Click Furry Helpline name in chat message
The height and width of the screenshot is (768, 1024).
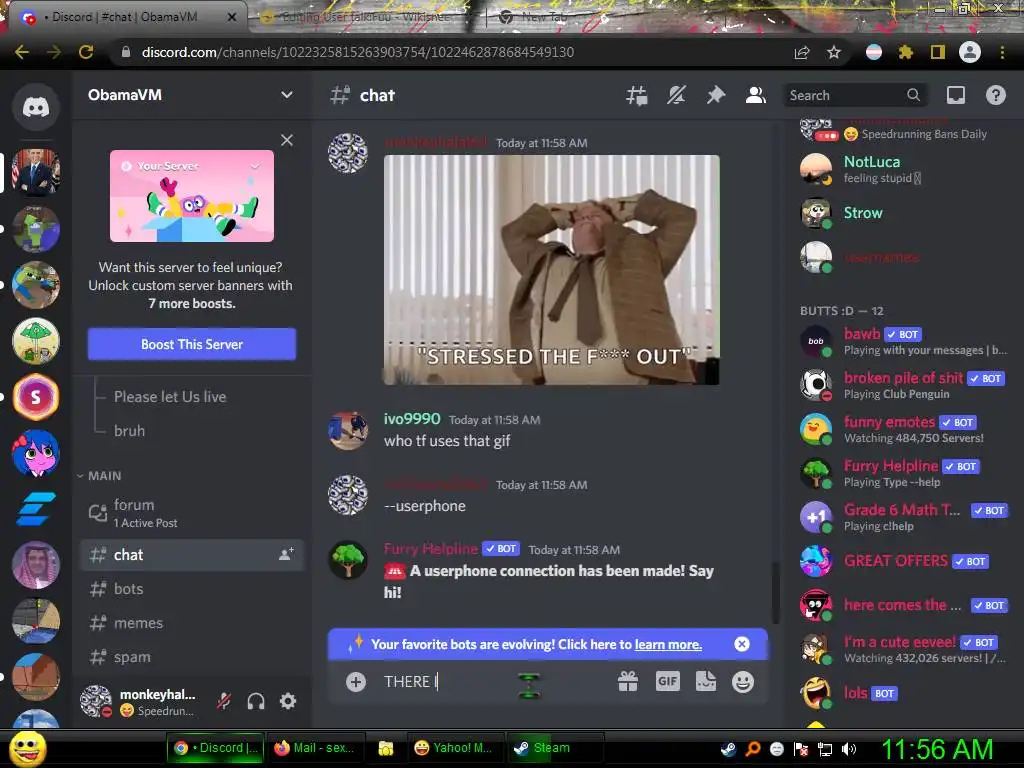pos(431,549)
